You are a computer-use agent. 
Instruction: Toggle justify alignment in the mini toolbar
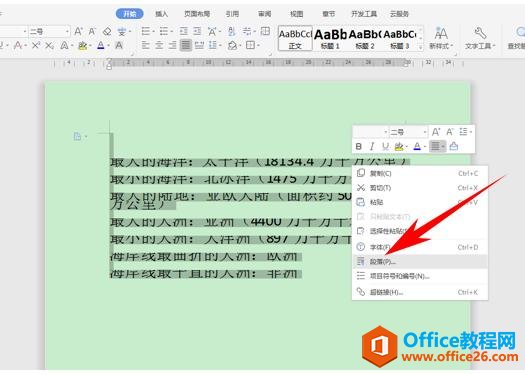pos(435,146)
